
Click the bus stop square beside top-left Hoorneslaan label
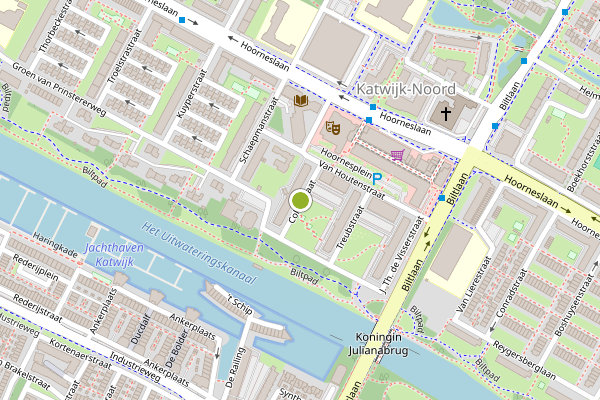click(x=182, y=20)
